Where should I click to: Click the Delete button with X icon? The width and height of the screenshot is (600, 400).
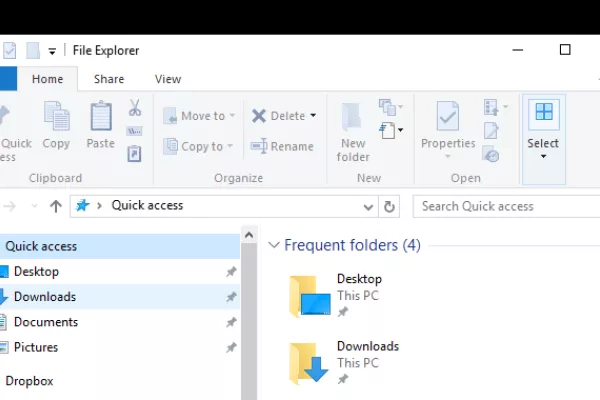(x=278, y=116)
